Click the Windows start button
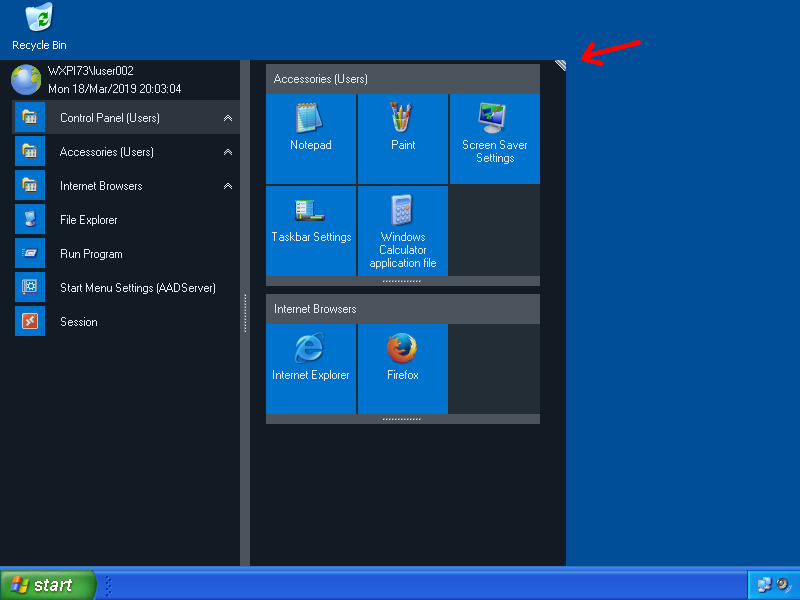The height and width of the screenshot is (600, 800). coord(48,585)
